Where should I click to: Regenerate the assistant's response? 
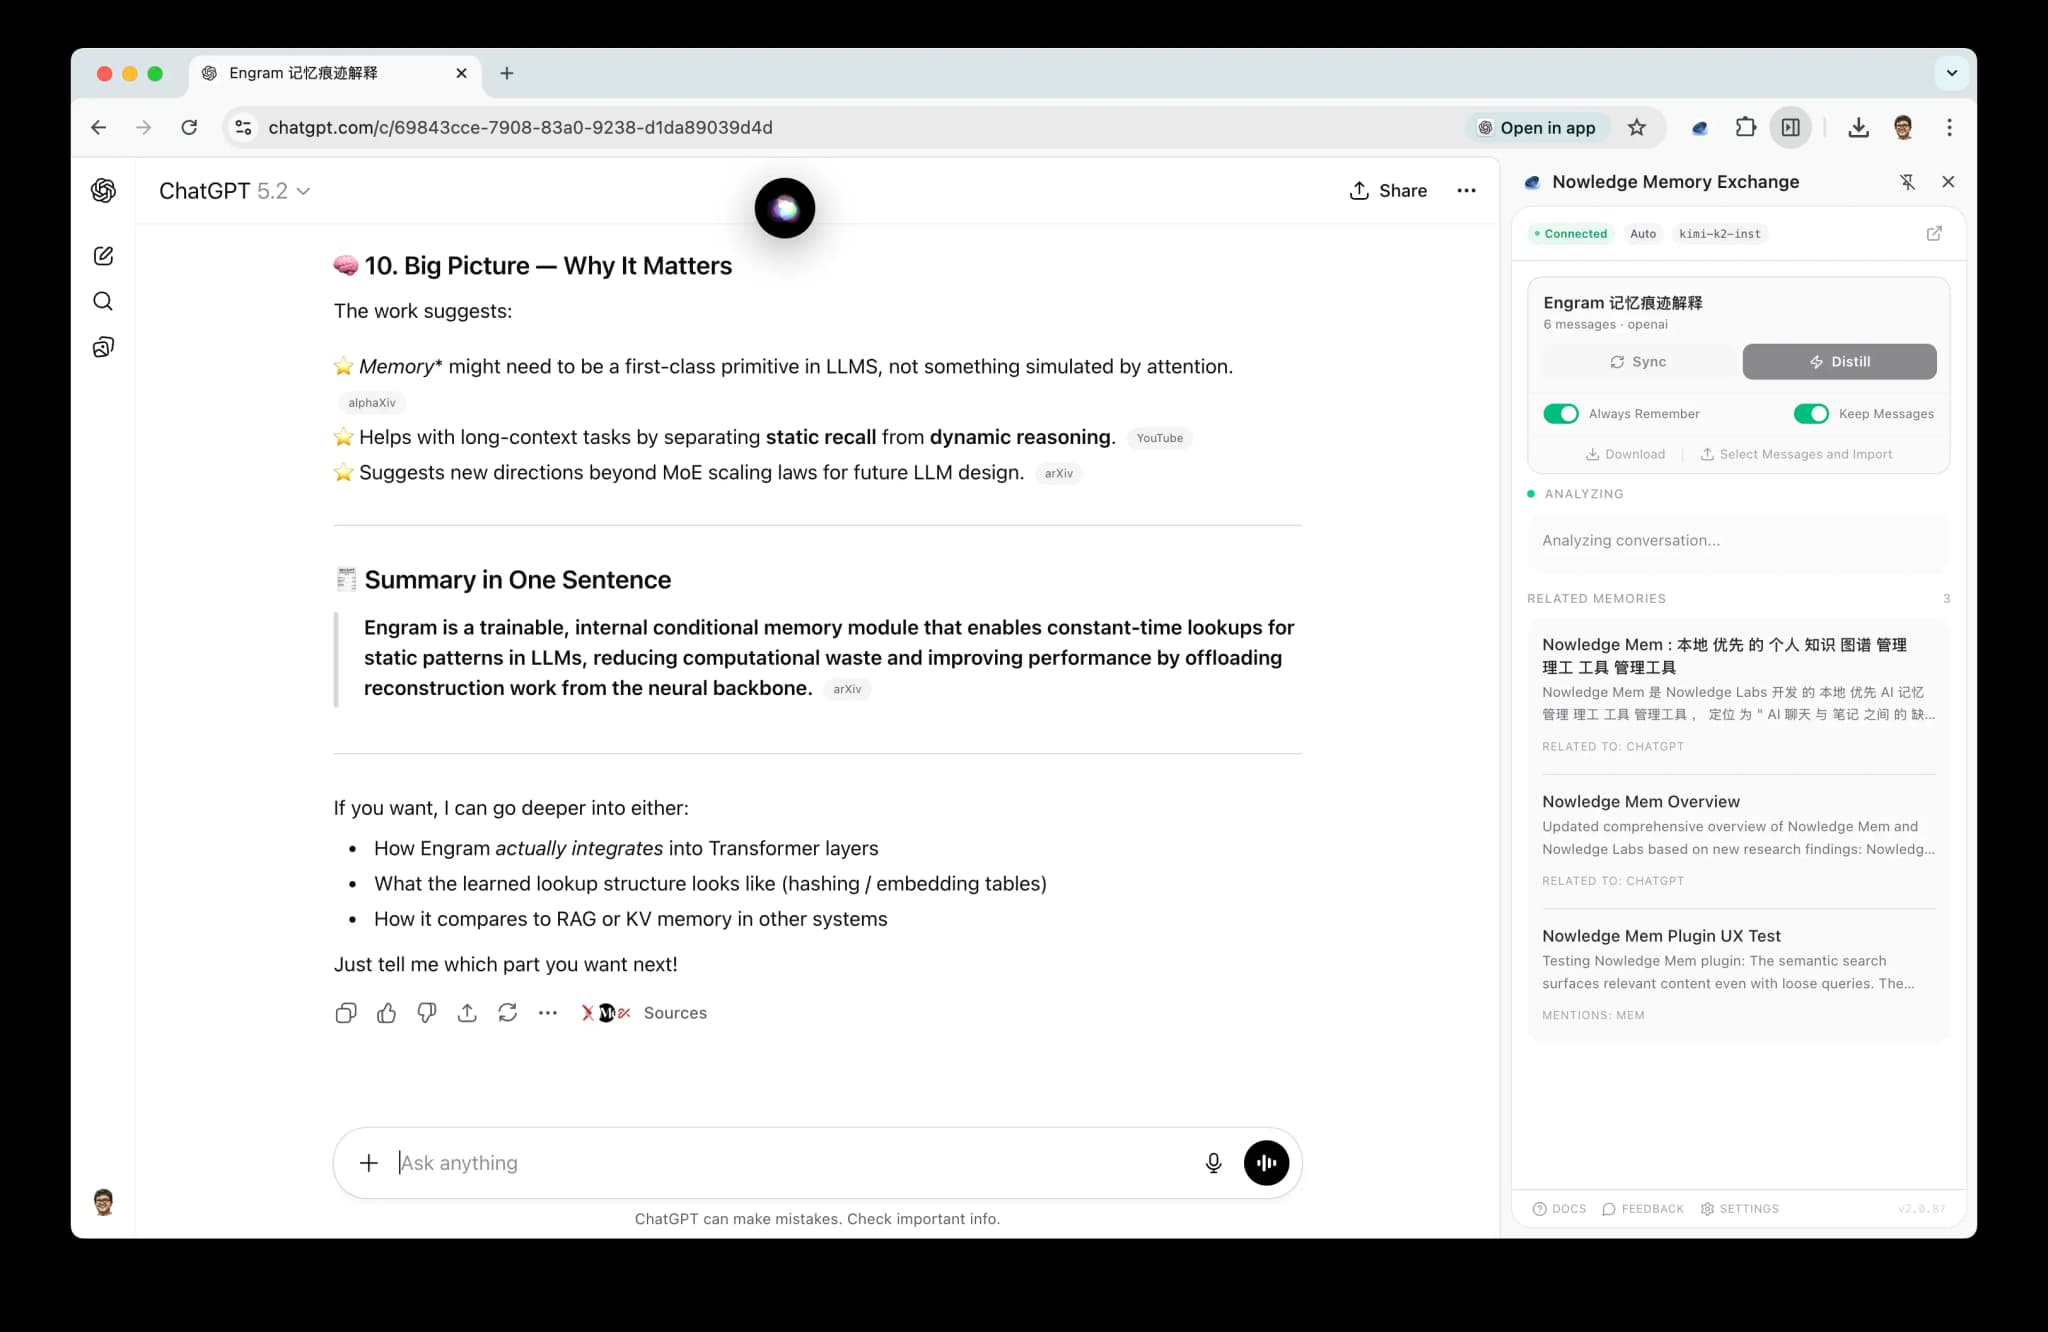click(x=507, y=1013)
